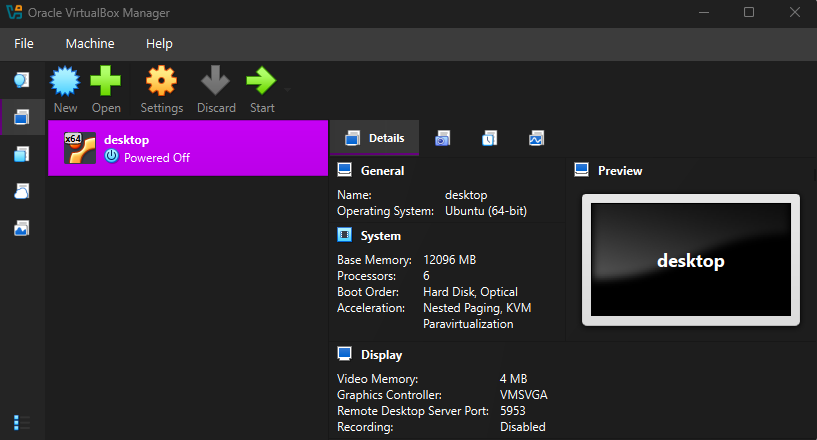Click the "Hard Disk, Optical" boot order value

[x=471, y=292]
